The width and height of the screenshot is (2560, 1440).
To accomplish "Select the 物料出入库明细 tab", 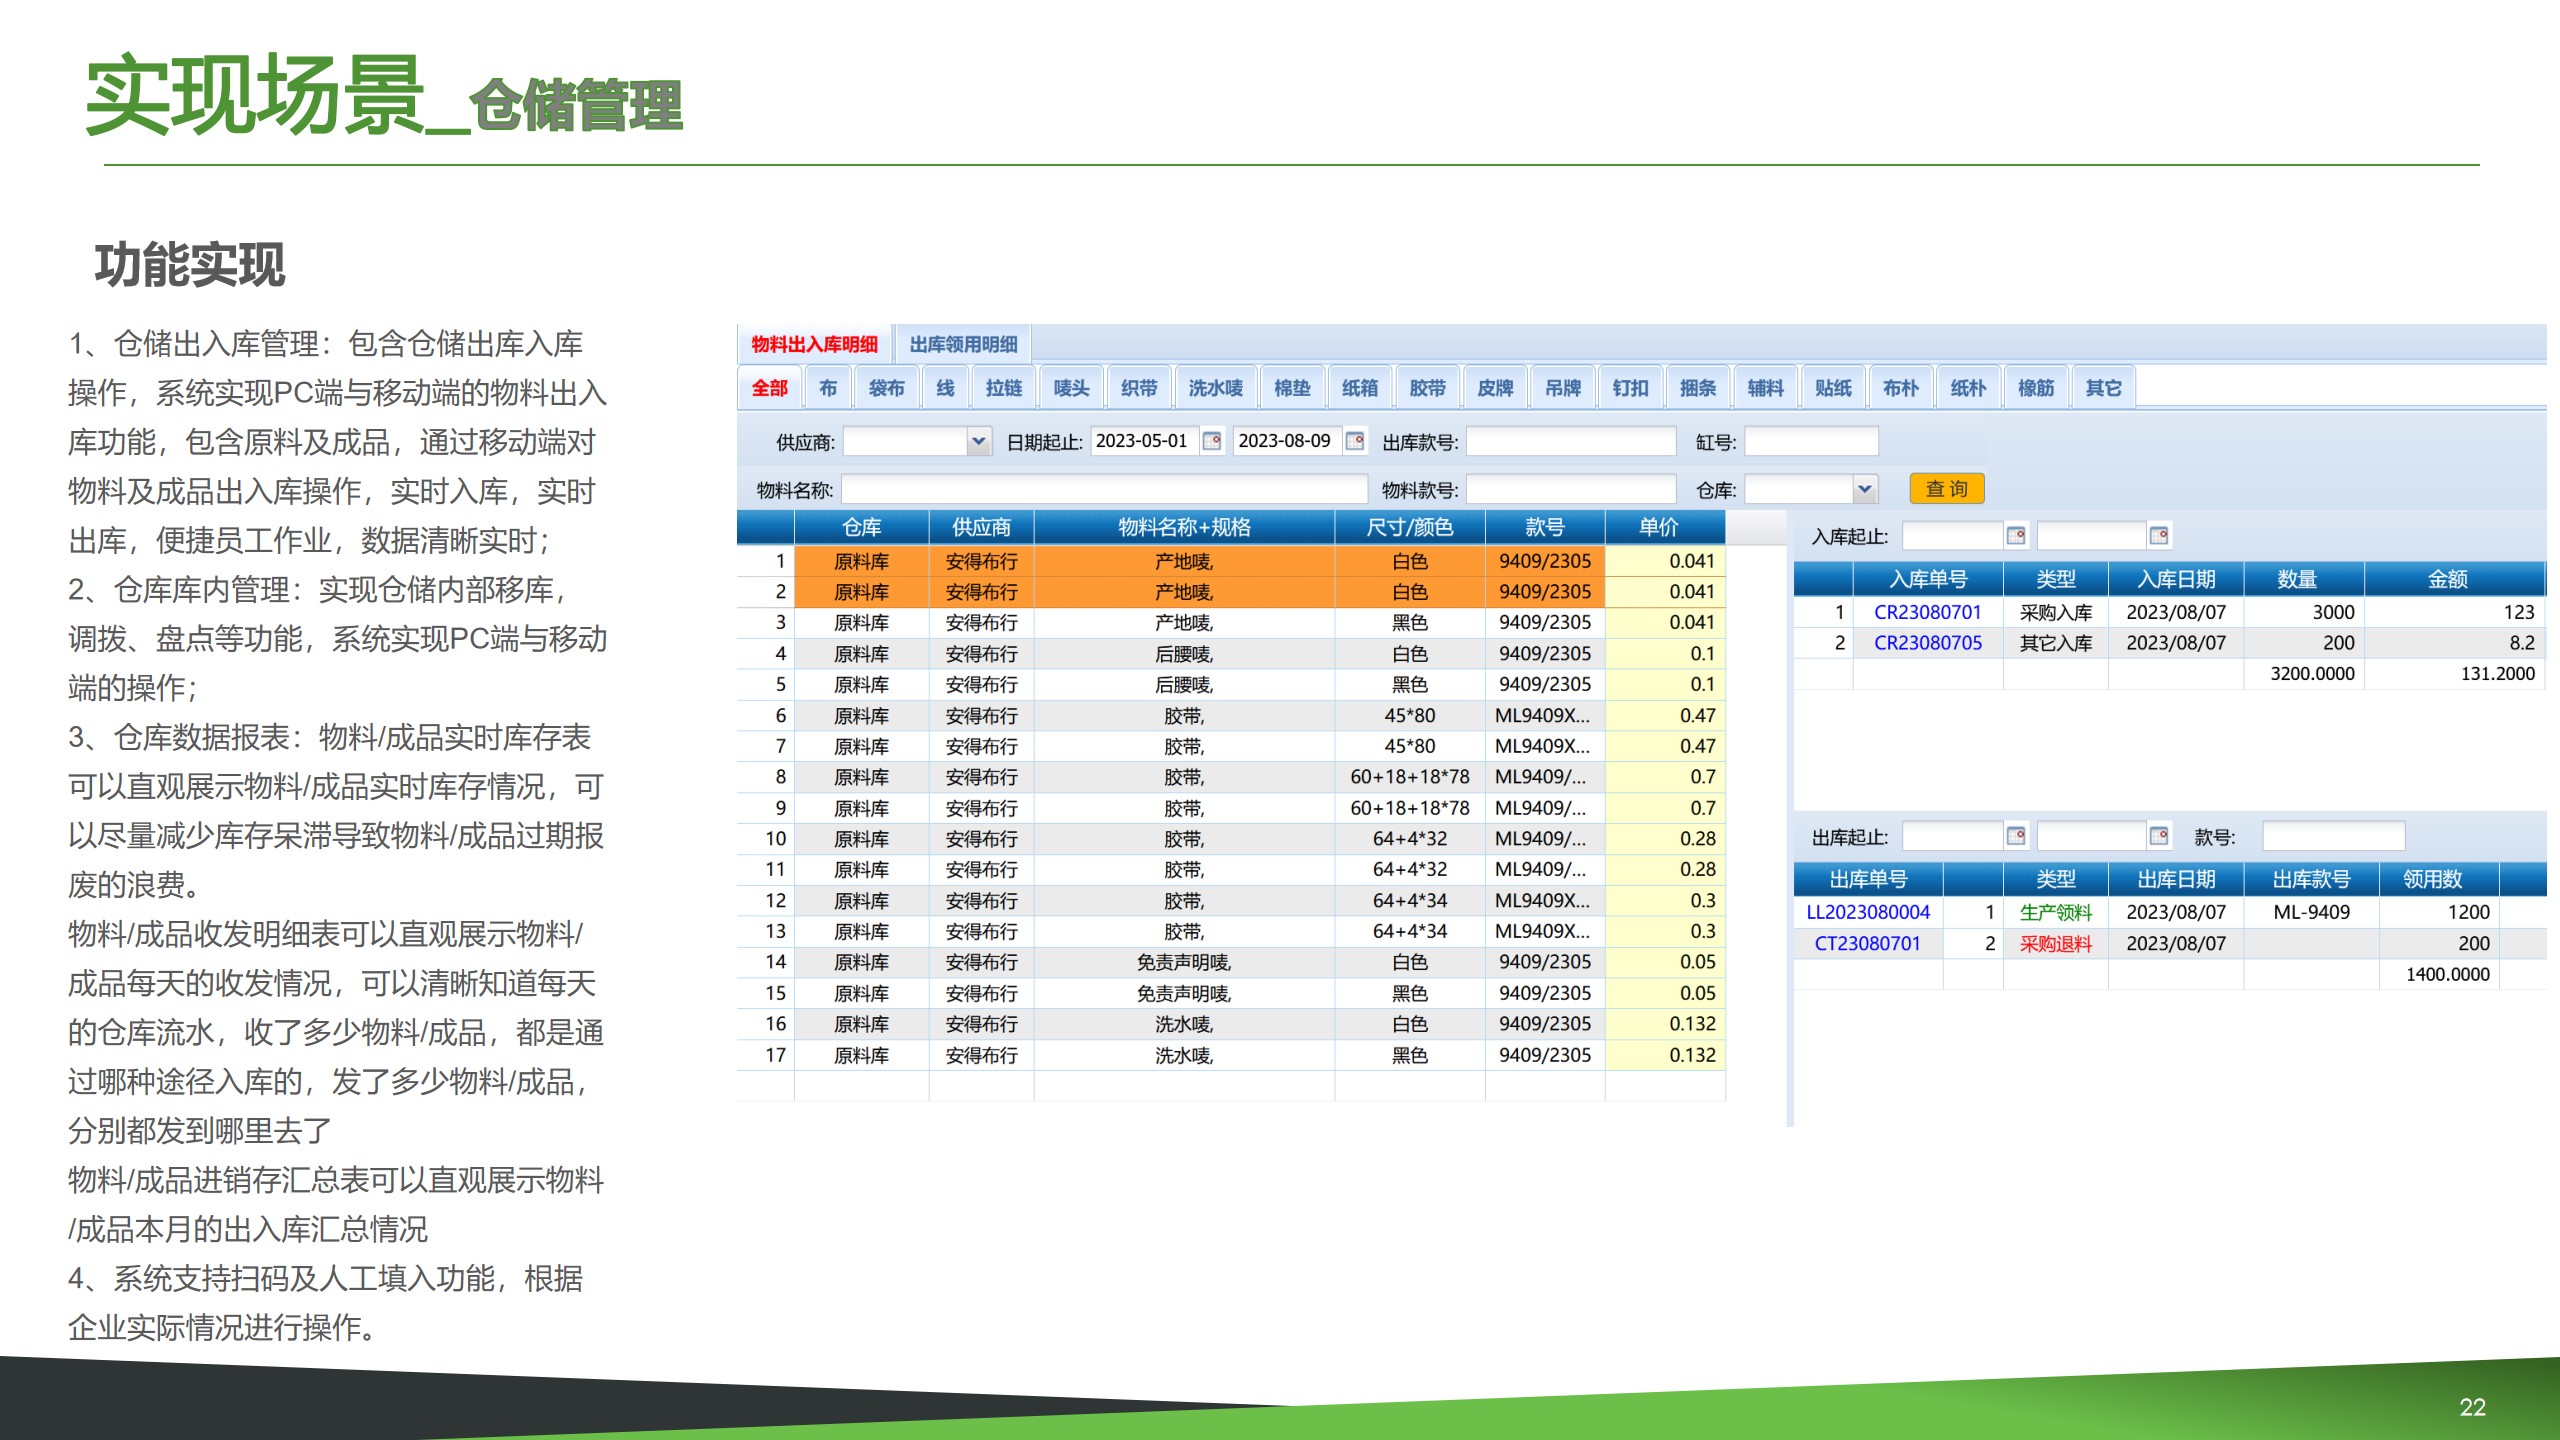I will (814, 345).
